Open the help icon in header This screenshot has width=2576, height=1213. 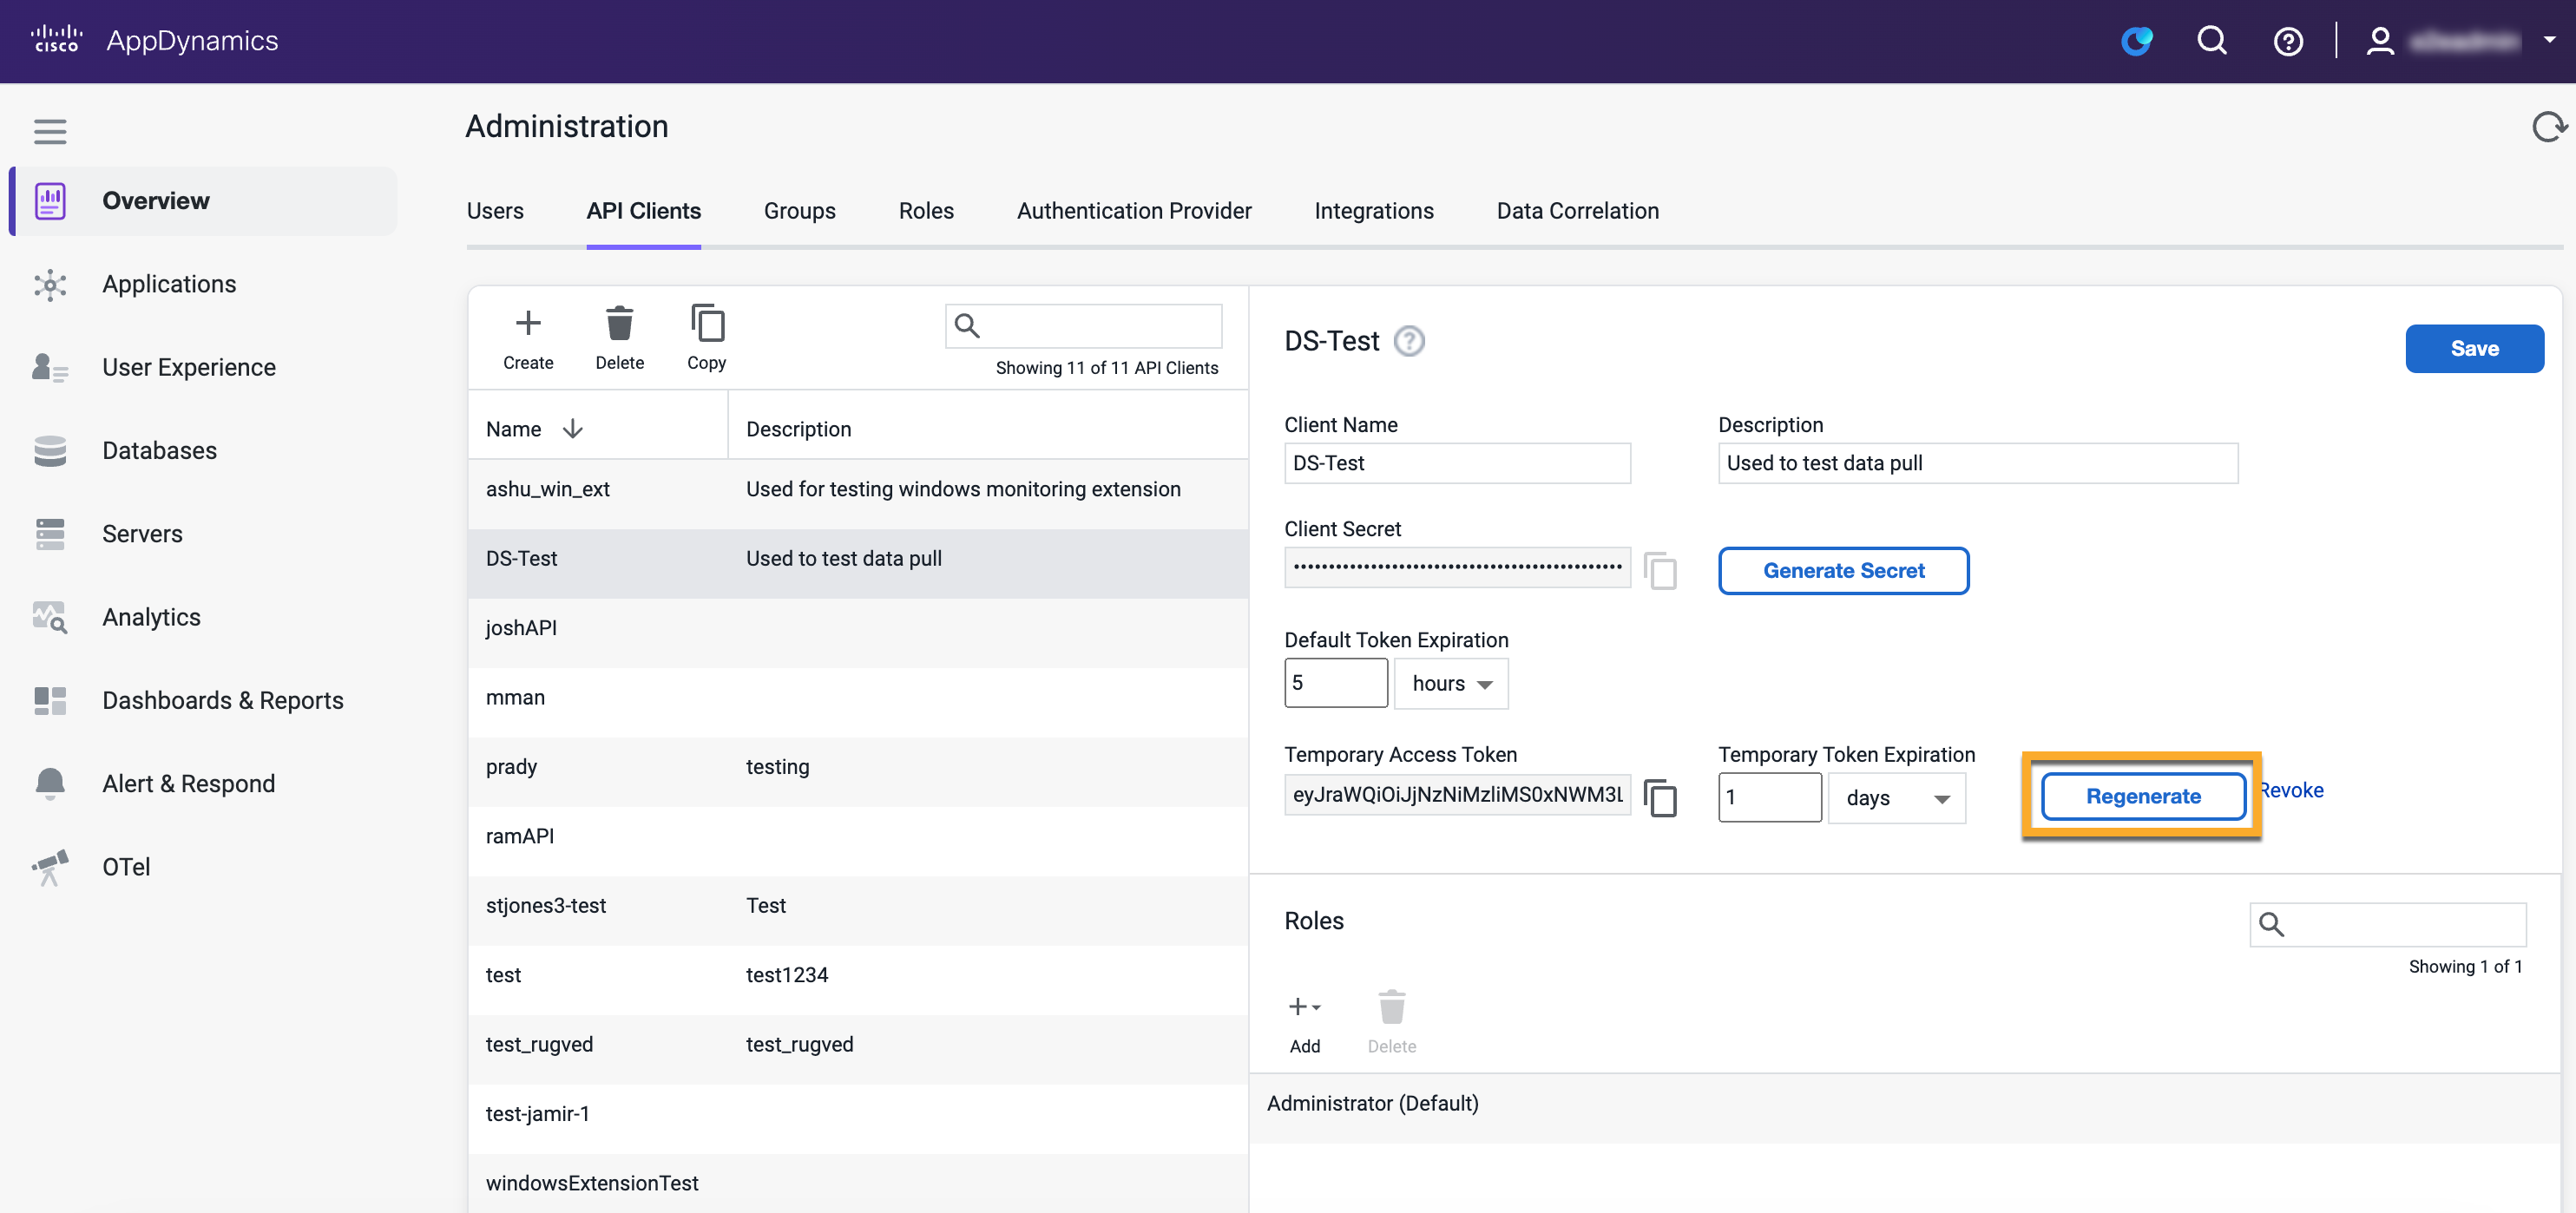(x=2288, y=41)
